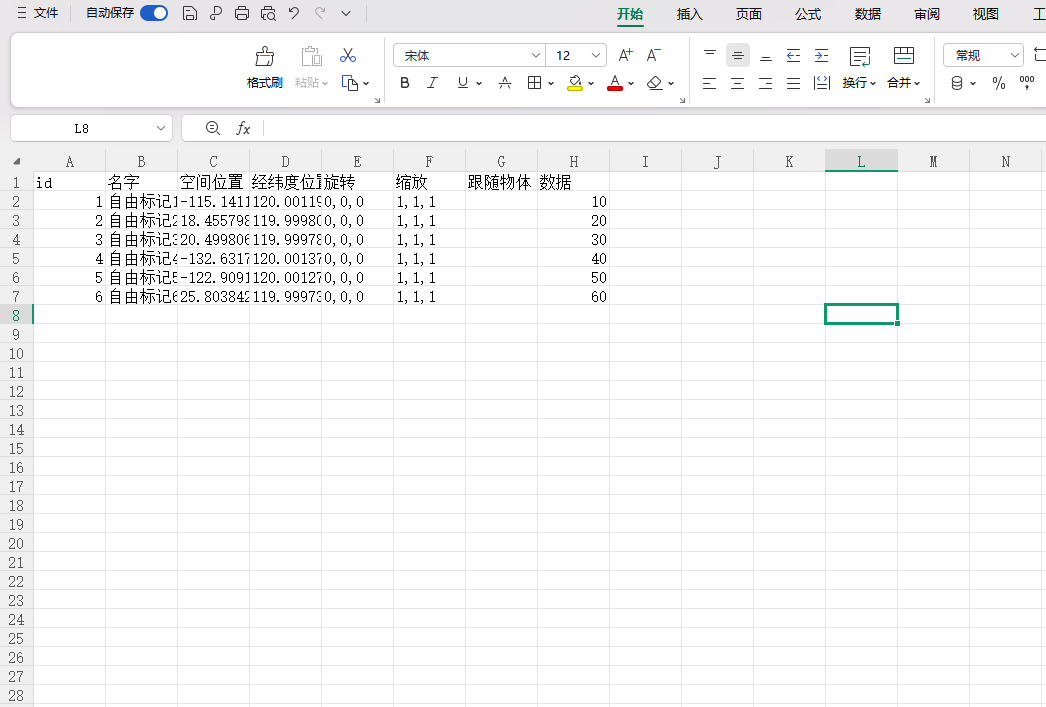
Task: Select cell H7 containing value 60
Action: point(573,297)
